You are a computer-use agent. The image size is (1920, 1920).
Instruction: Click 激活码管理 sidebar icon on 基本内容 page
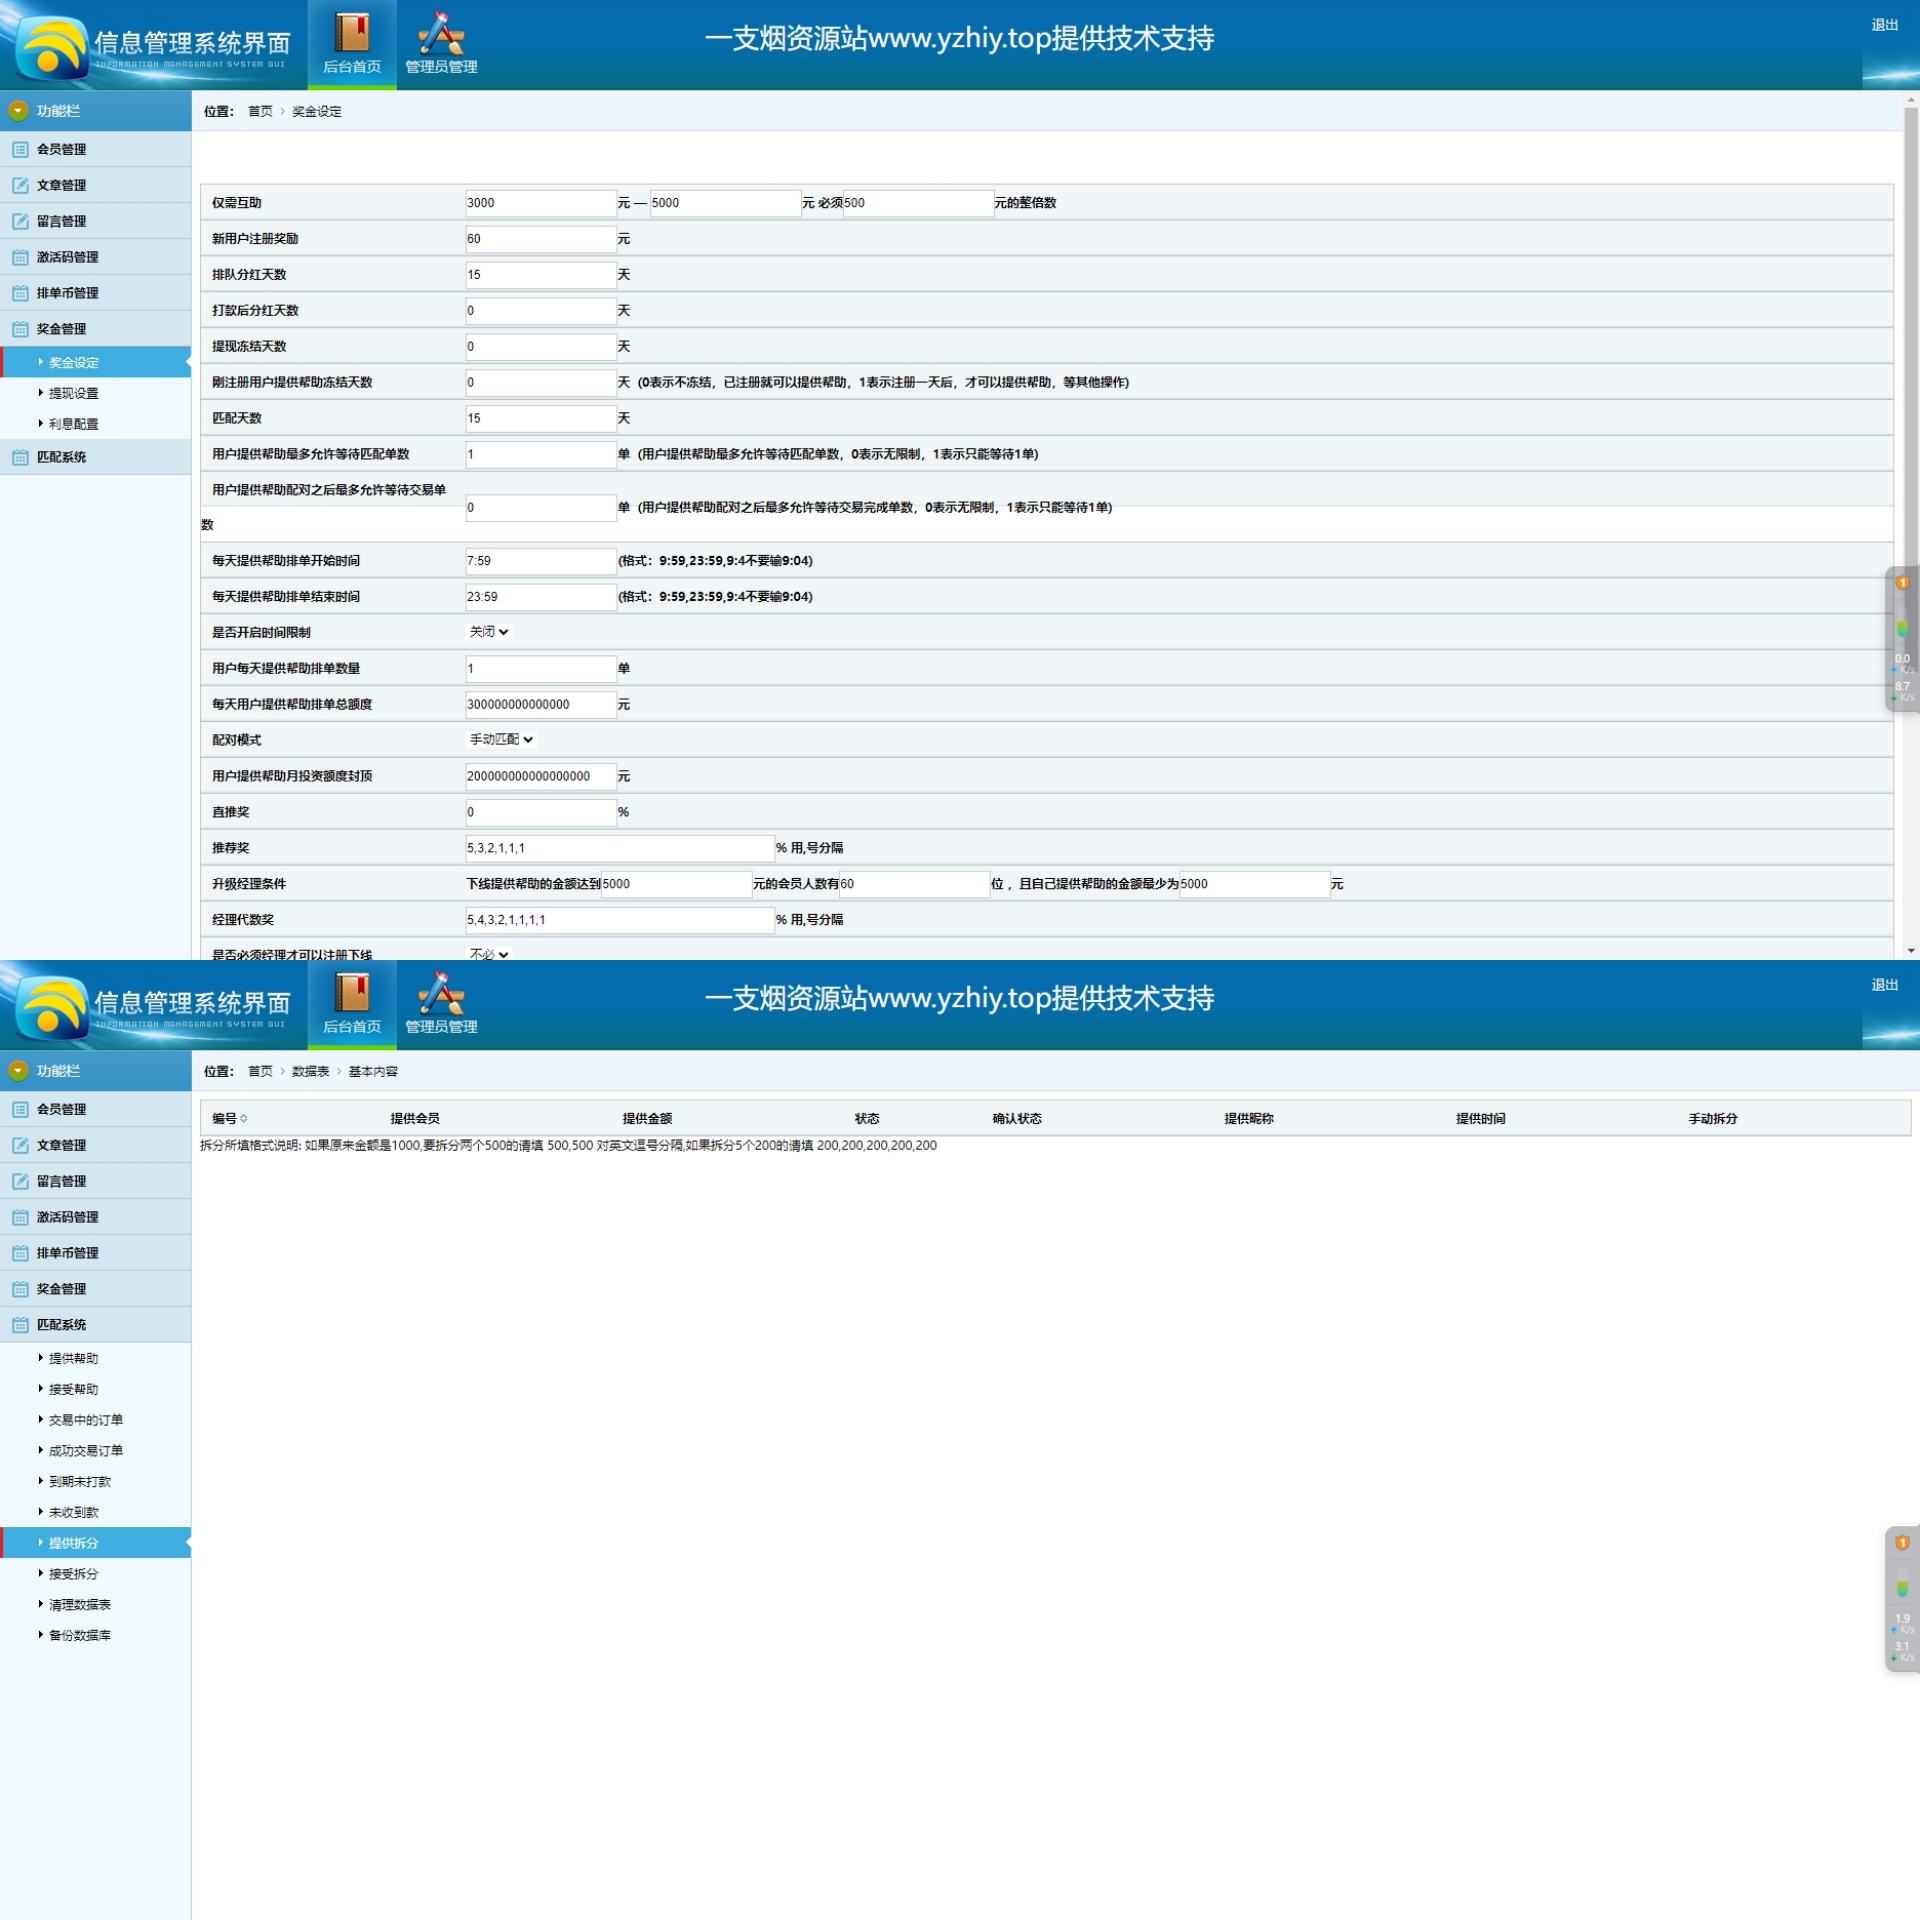(x=20, y=1217)
